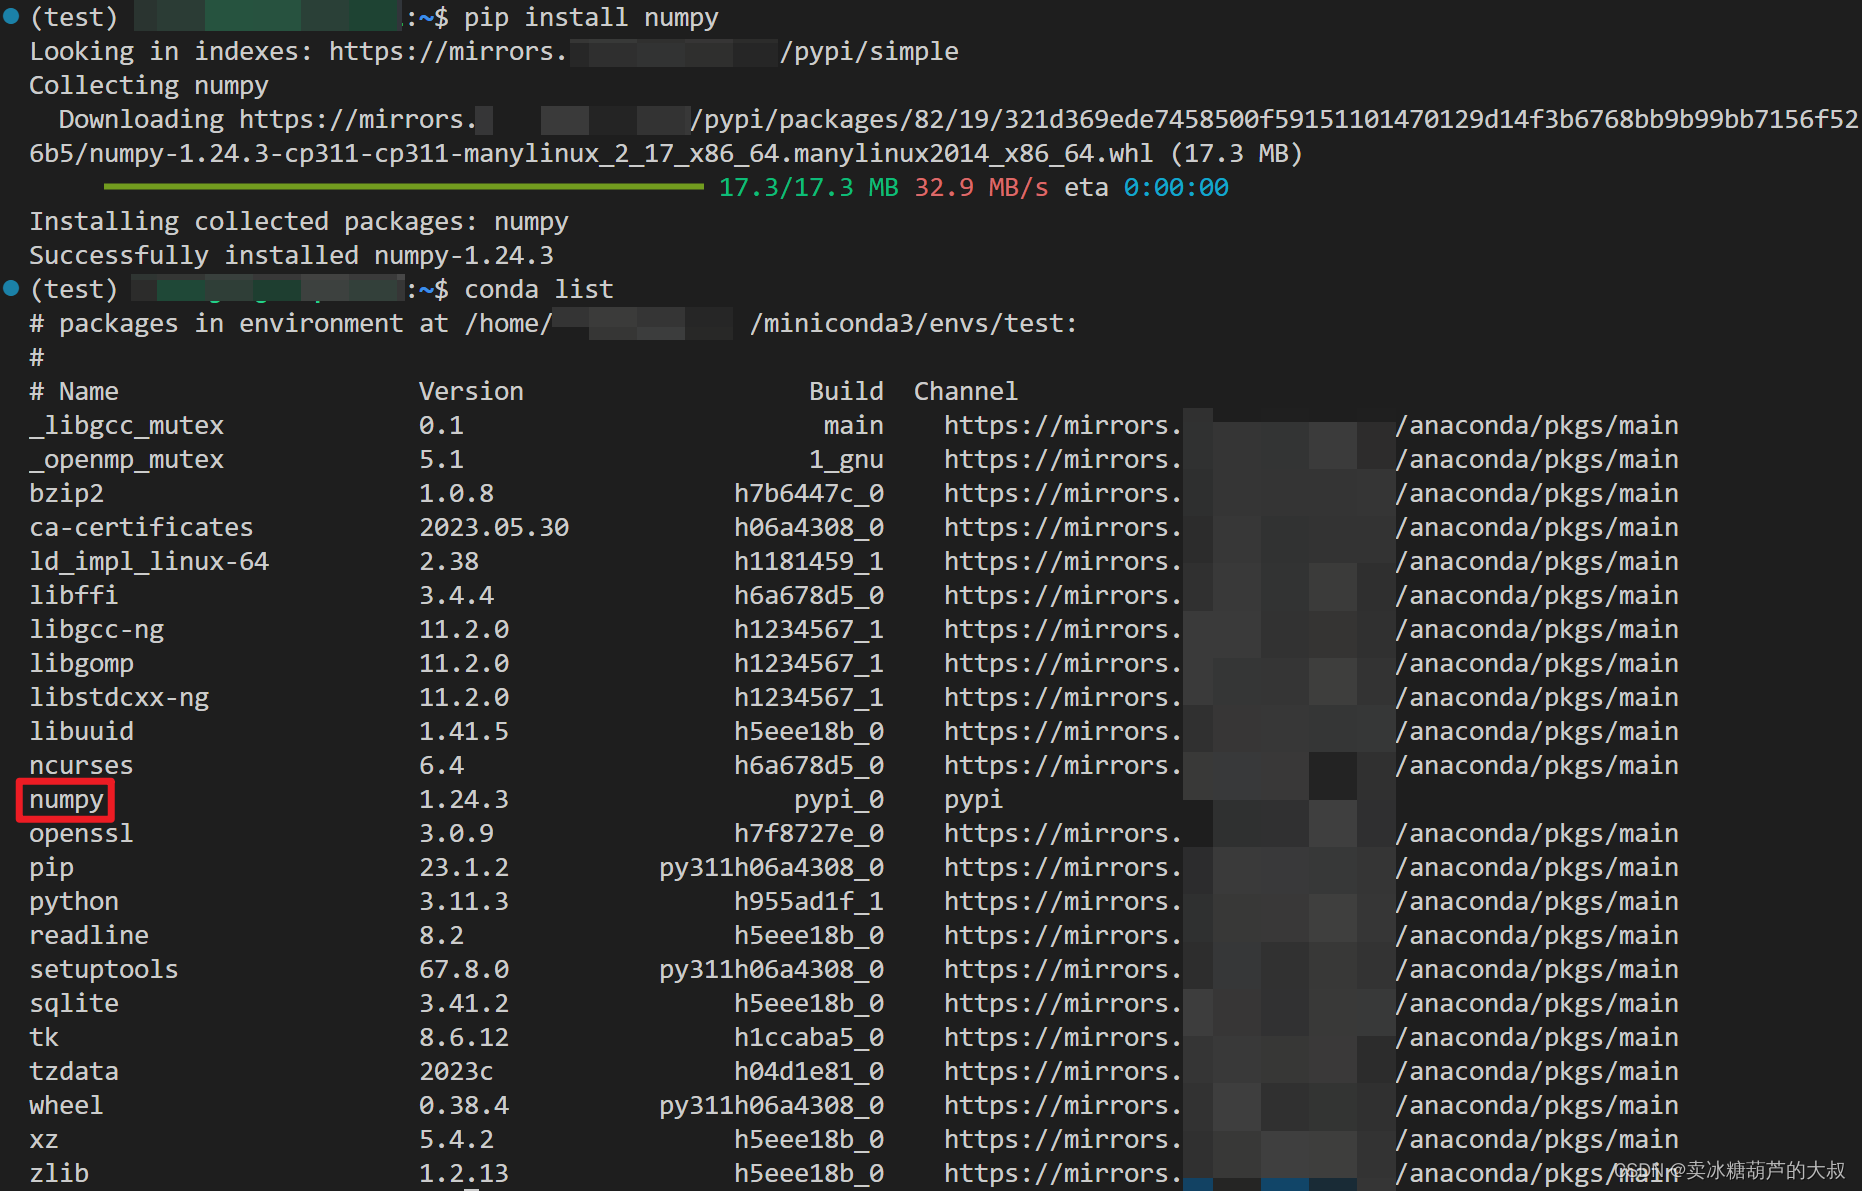The image size is (1862, 1191).
Task: Click the '/miniconda3/envs/test:' path text
Action: tap(914, 324)
